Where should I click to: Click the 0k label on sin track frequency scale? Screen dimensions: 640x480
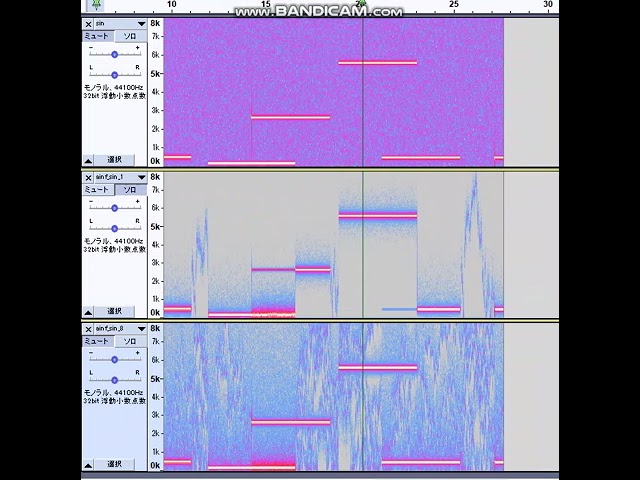pyautogui.click(x=155, y=161)
